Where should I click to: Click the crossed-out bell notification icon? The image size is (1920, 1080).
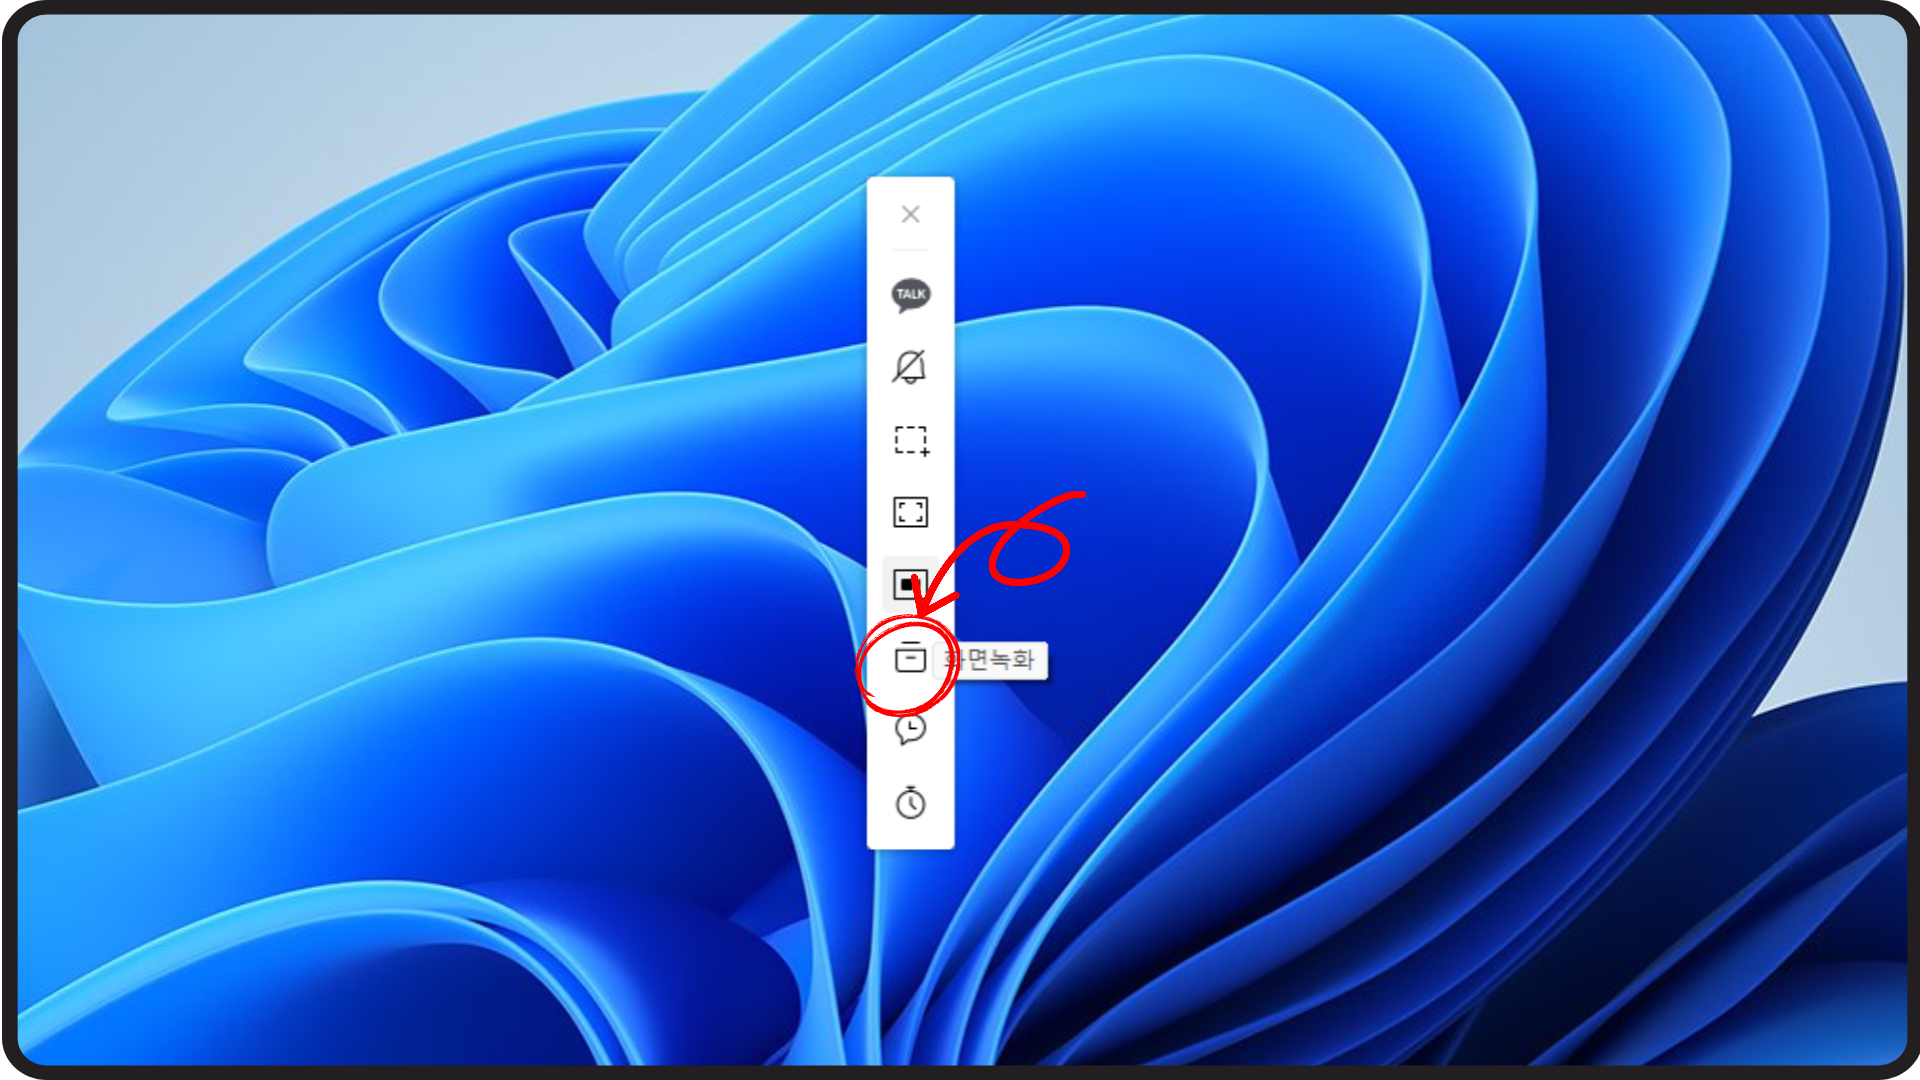[910, 367]
